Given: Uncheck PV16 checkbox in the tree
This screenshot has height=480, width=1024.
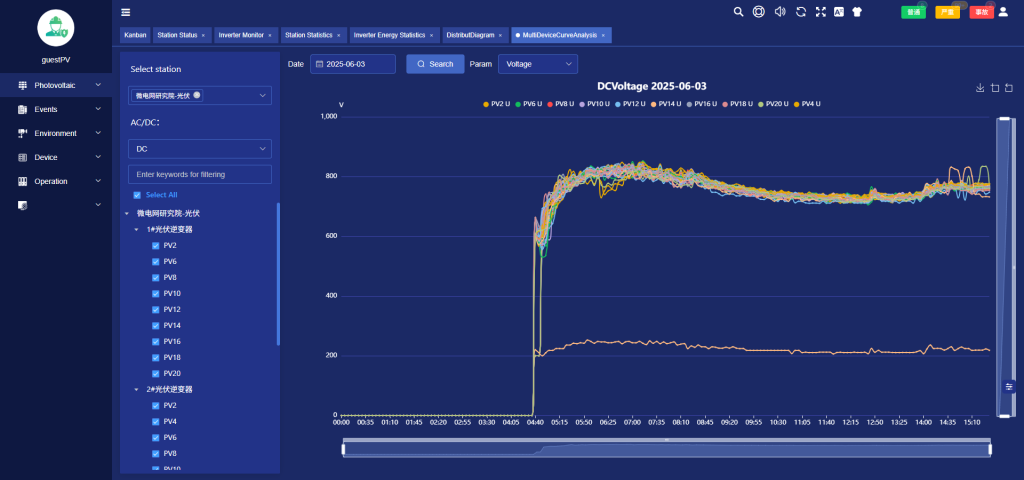Looking at the screenshot, I should pos(155,342).
